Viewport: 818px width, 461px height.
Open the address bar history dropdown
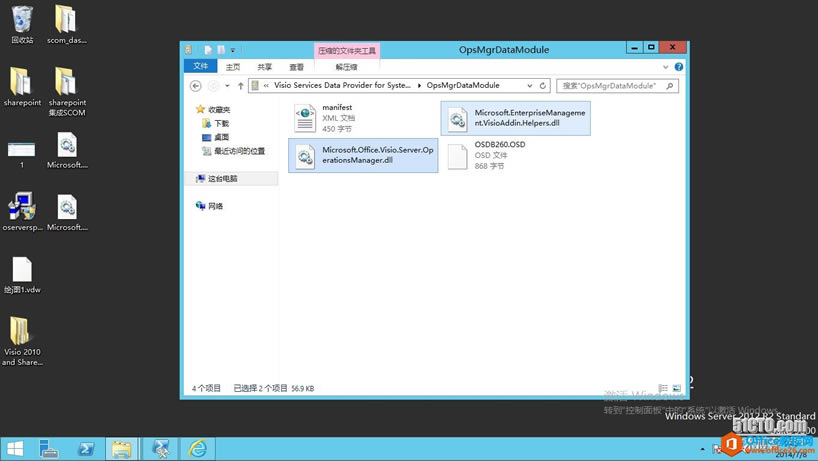[529, 86]
